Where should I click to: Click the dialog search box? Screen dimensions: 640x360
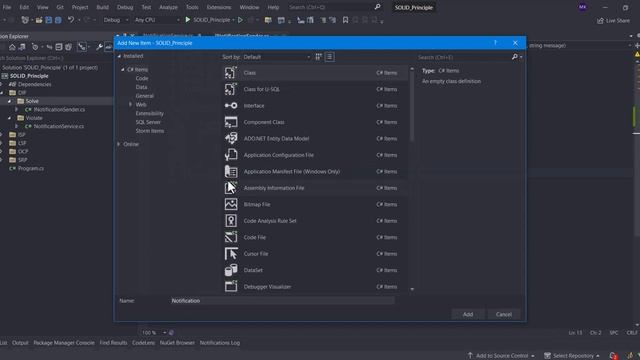click(x=464, y=57)
